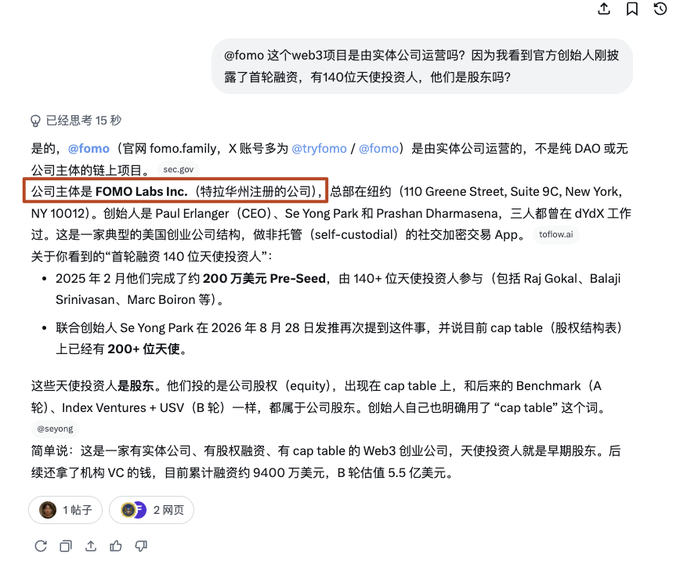Dislike the response with thumbs down

(x=141, y=546)
